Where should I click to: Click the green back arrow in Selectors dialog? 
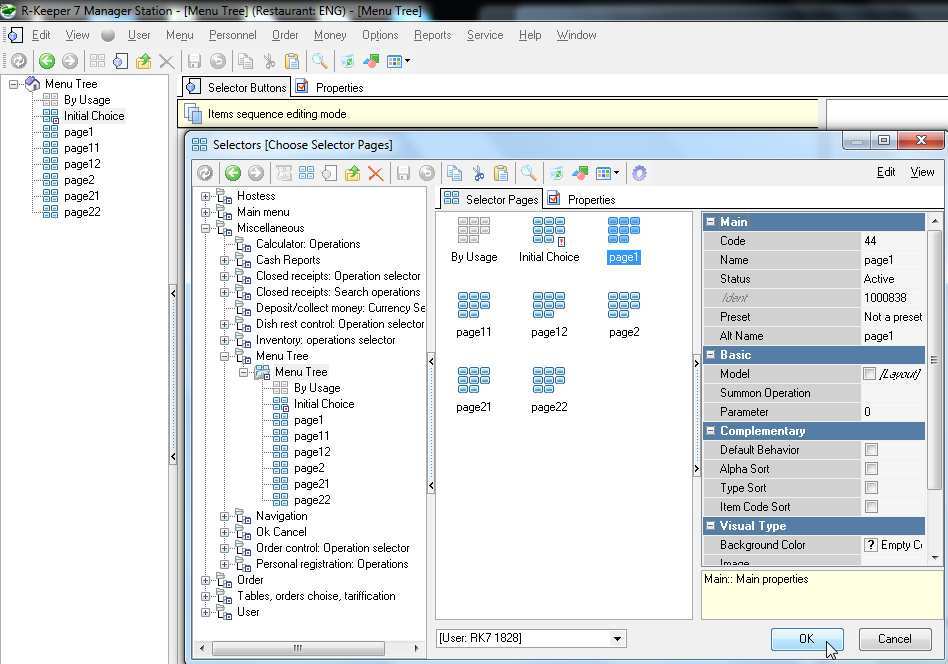click(x=233, y=174)
